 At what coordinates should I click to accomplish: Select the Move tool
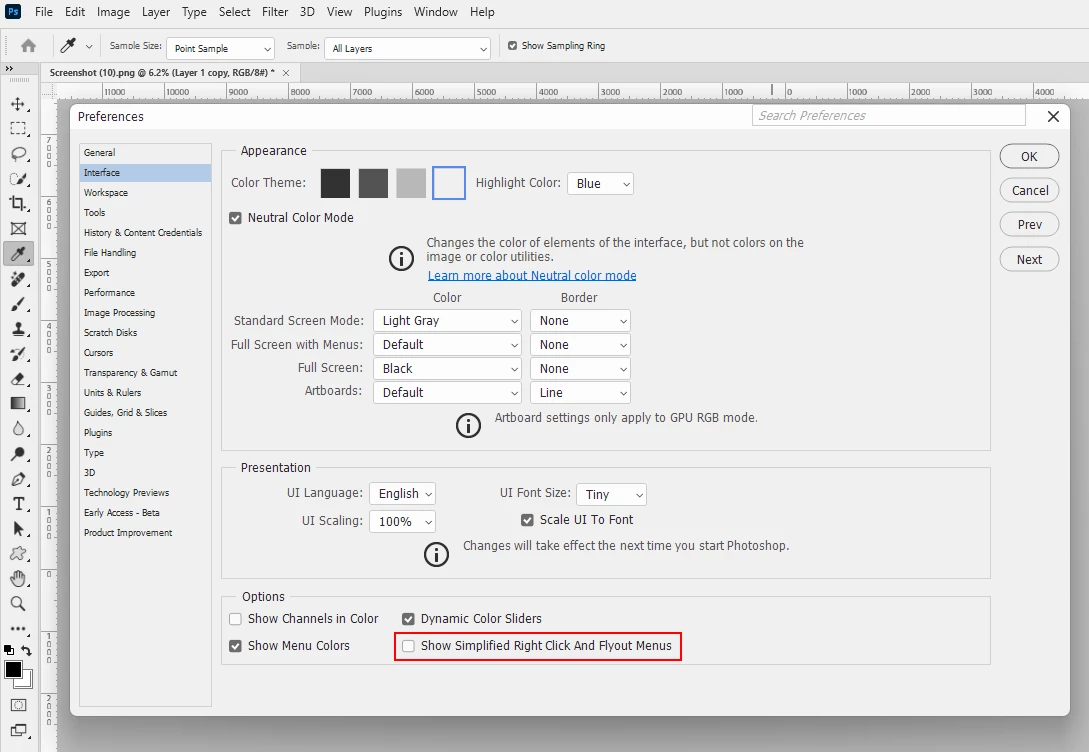click(x=18, y=104)
